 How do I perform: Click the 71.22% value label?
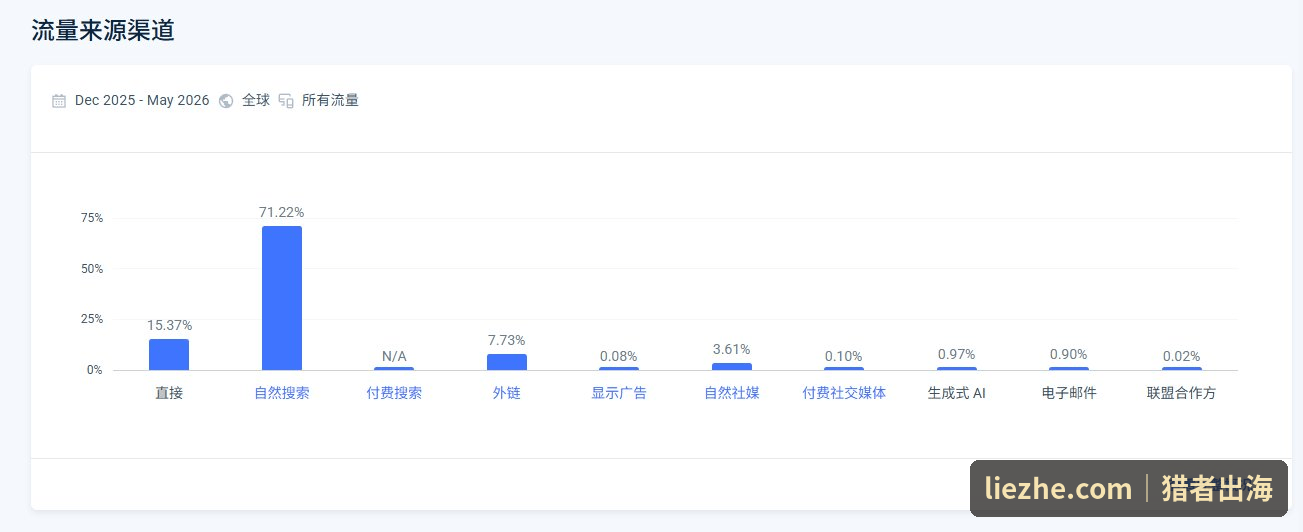282,212
